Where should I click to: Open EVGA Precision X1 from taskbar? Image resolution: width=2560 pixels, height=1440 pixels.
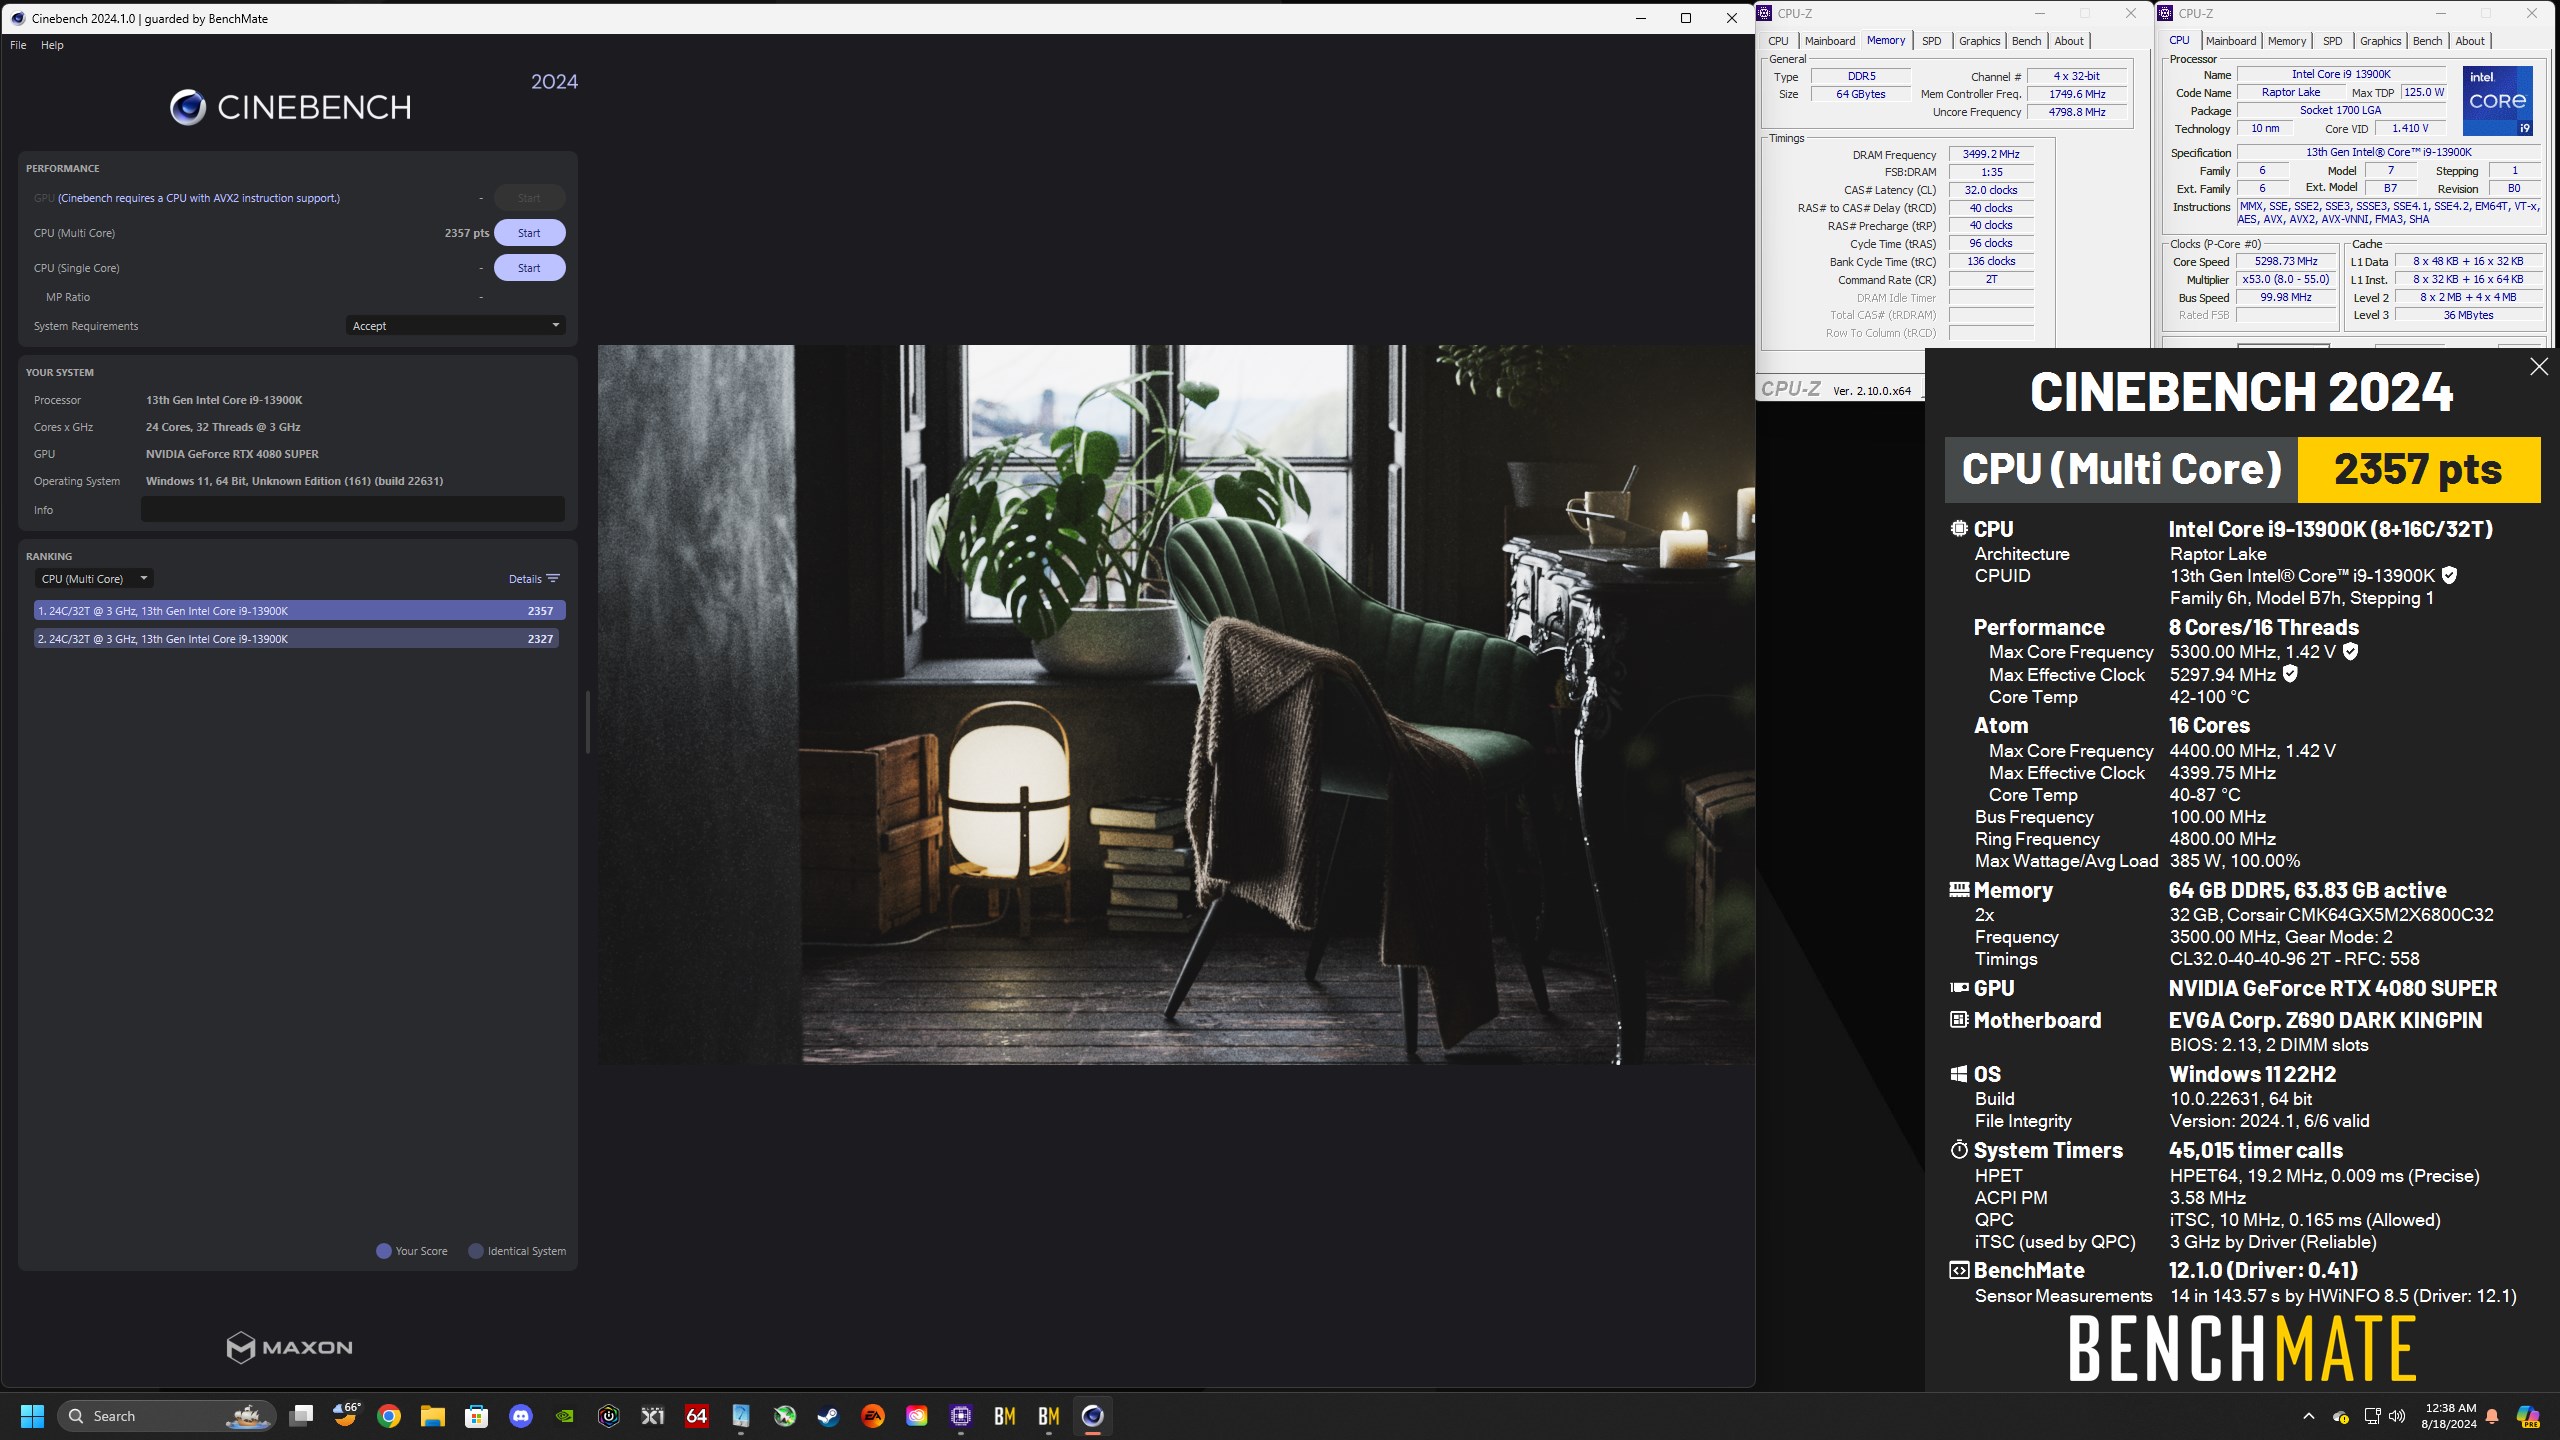tap(653, 1416)
